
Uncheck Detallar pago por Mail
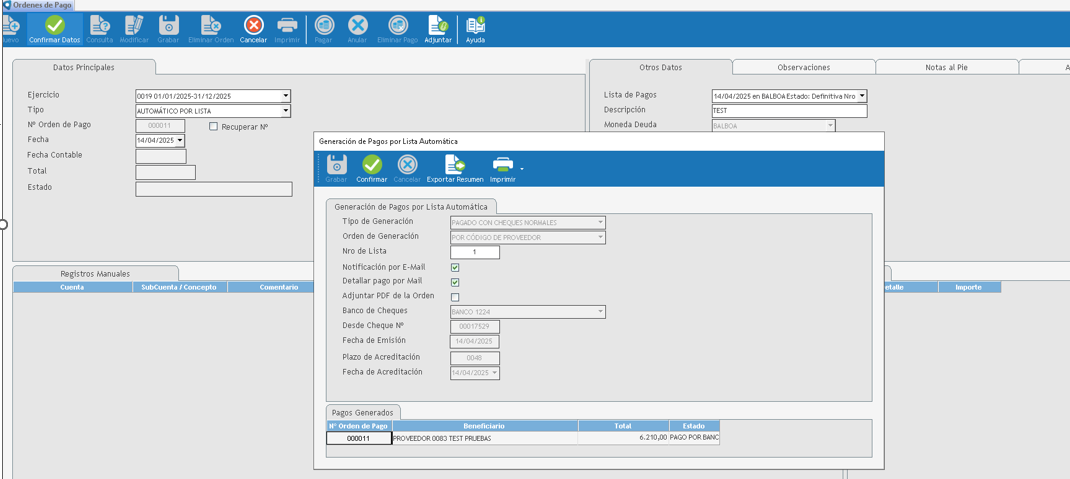coord(455,282)
